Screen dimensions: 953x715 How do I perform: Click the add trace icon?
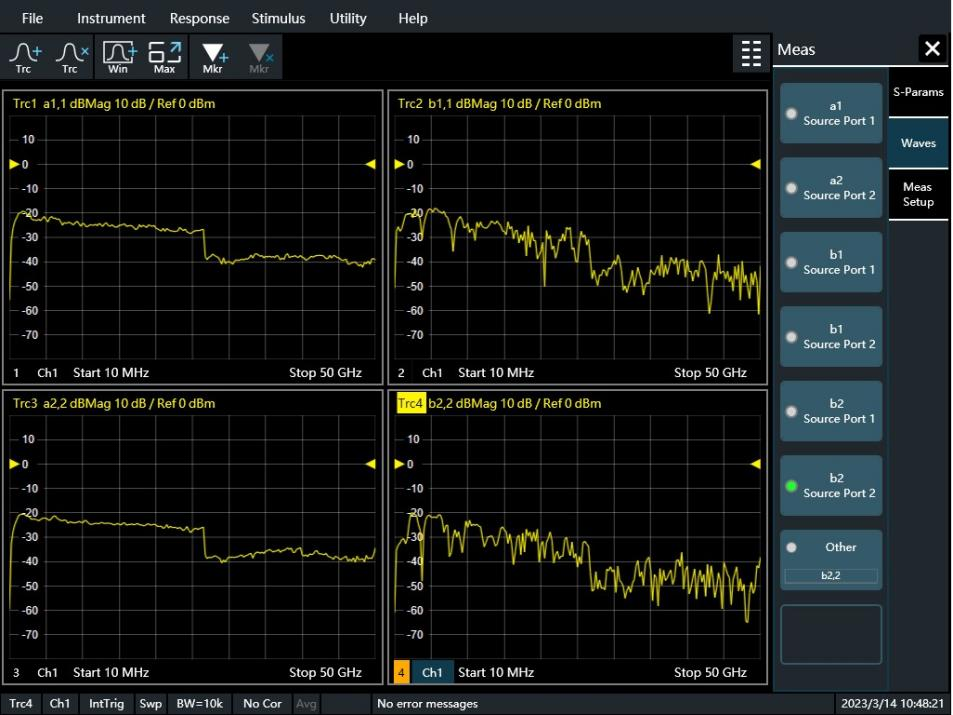tap(24, 57)
